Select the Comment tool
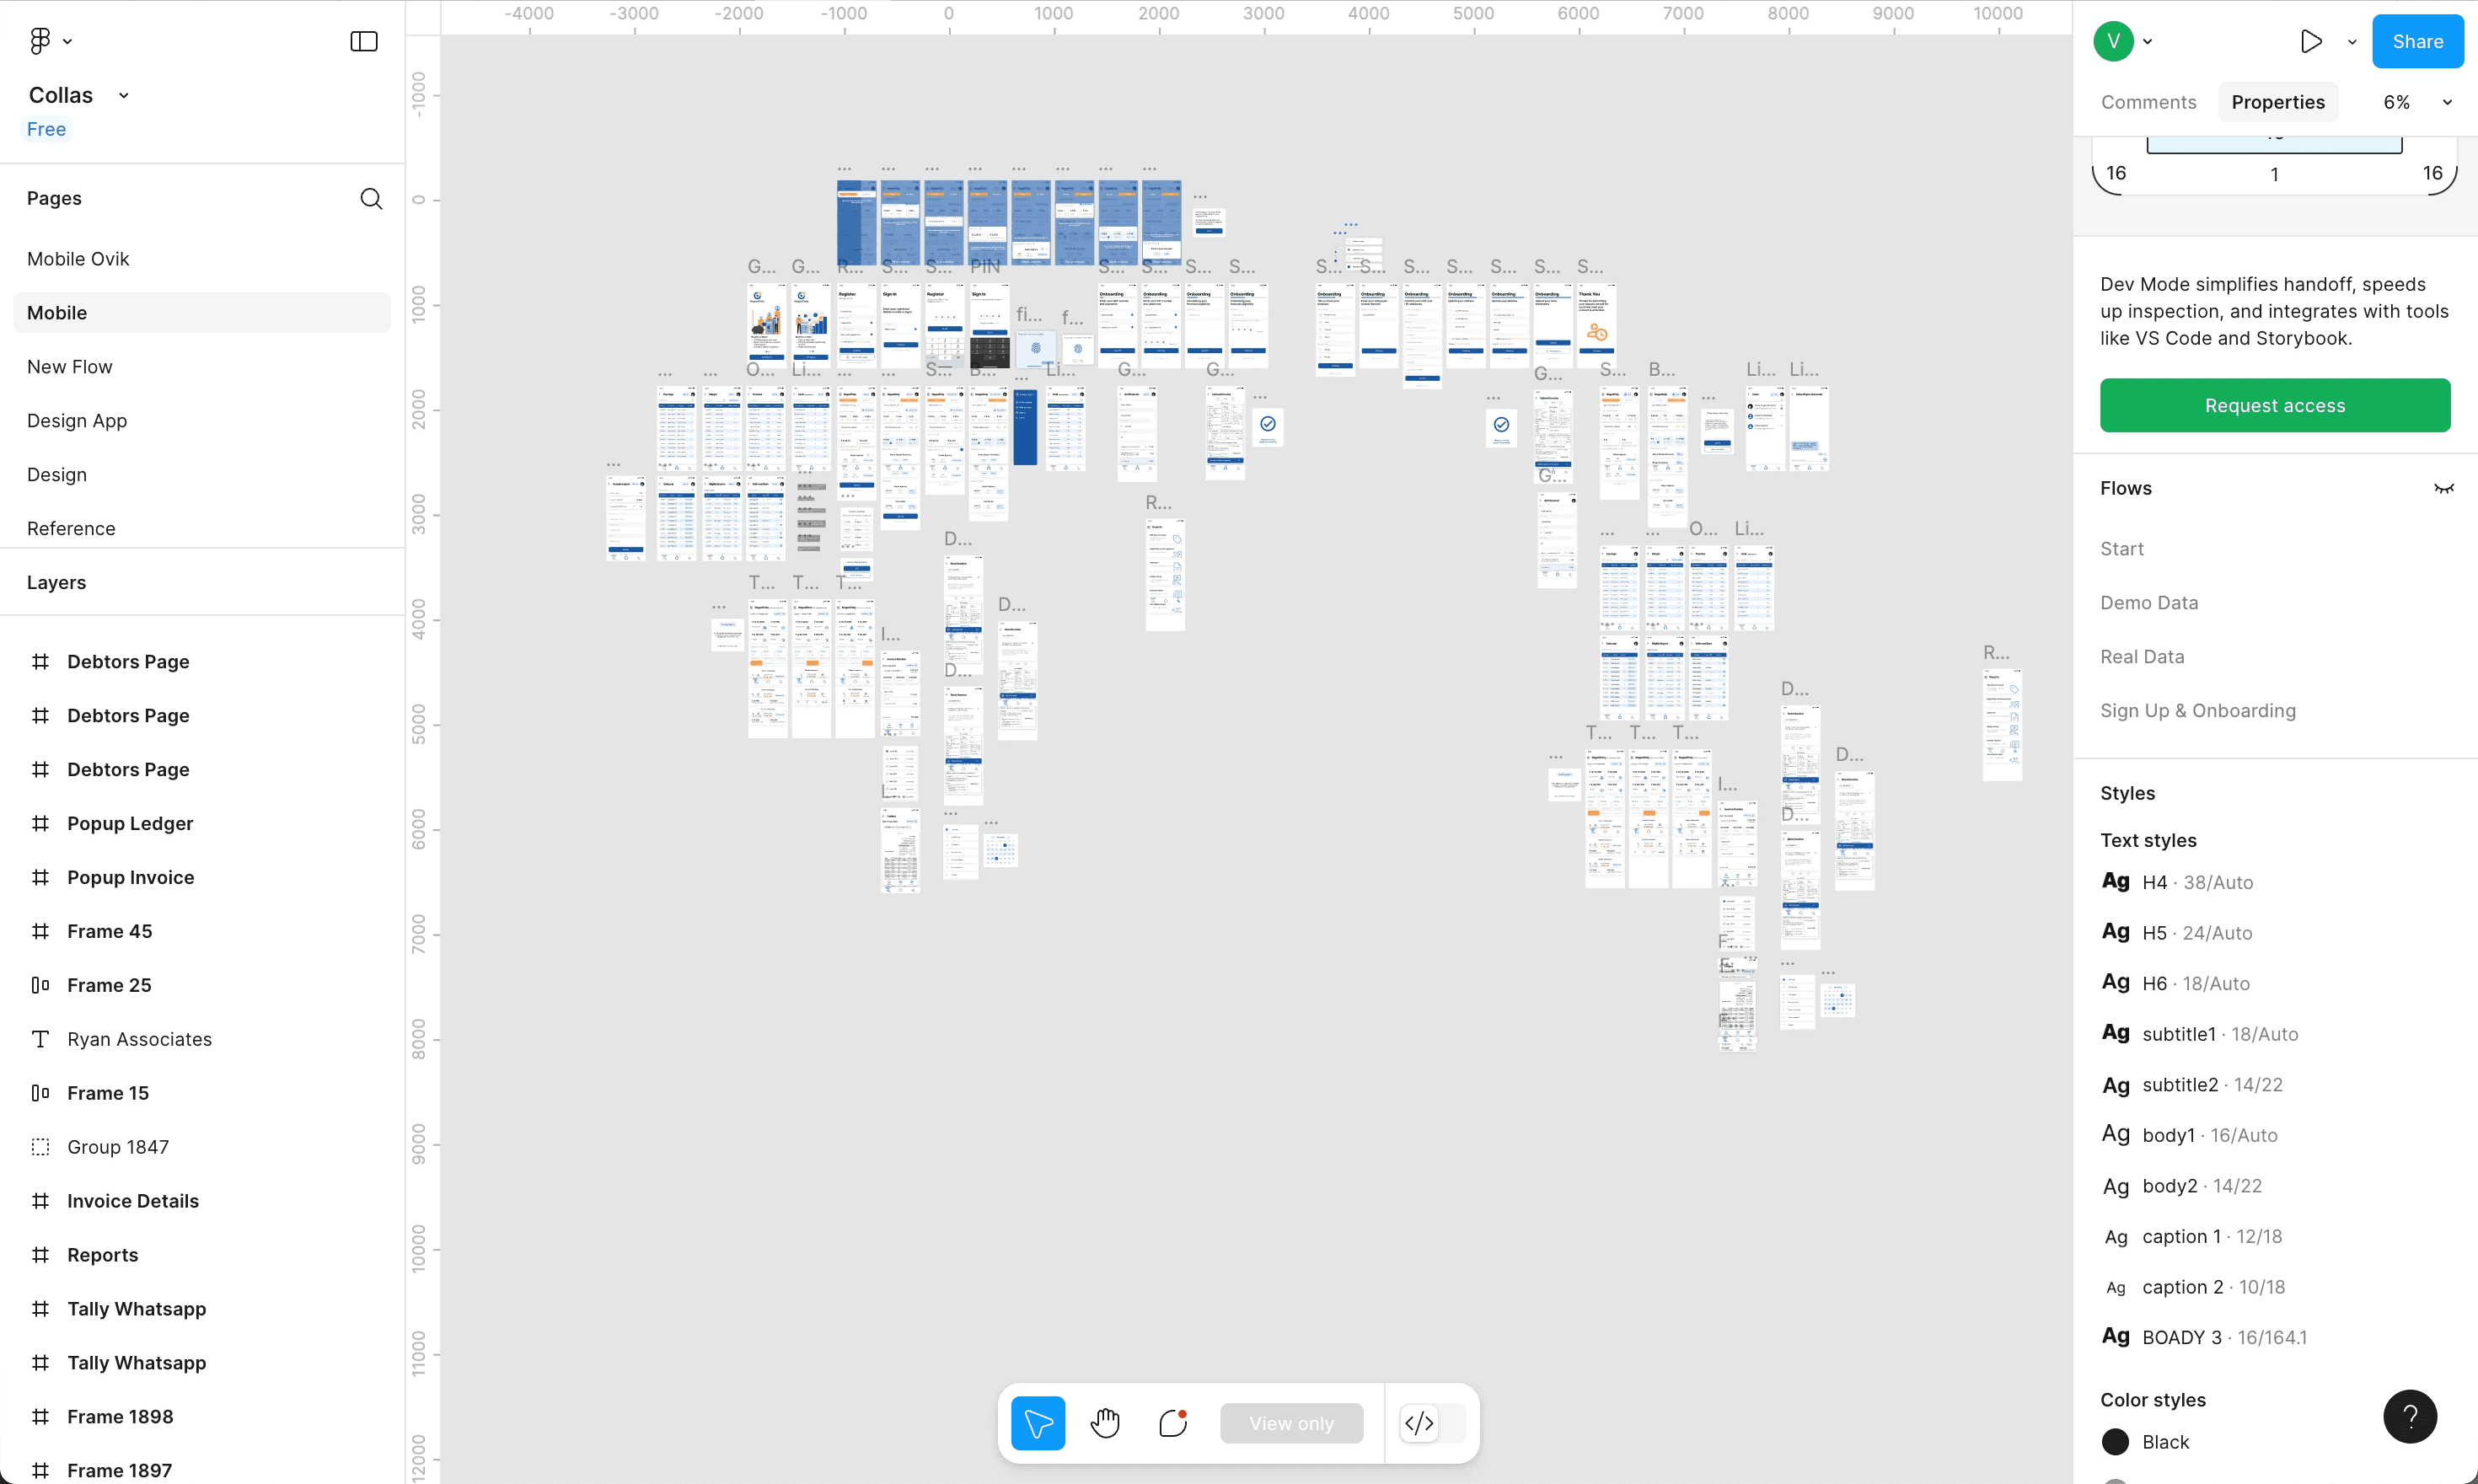This screenshot has width=2478, height=1484. [x=1173, y=1423]
